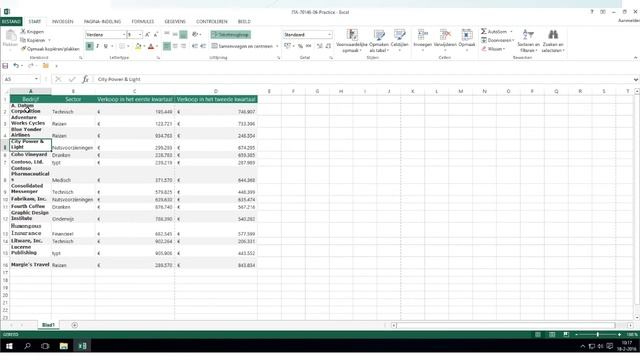Click the Knippen (cut) scissors icon
640x360 pixels.
(x=23, y=31)
